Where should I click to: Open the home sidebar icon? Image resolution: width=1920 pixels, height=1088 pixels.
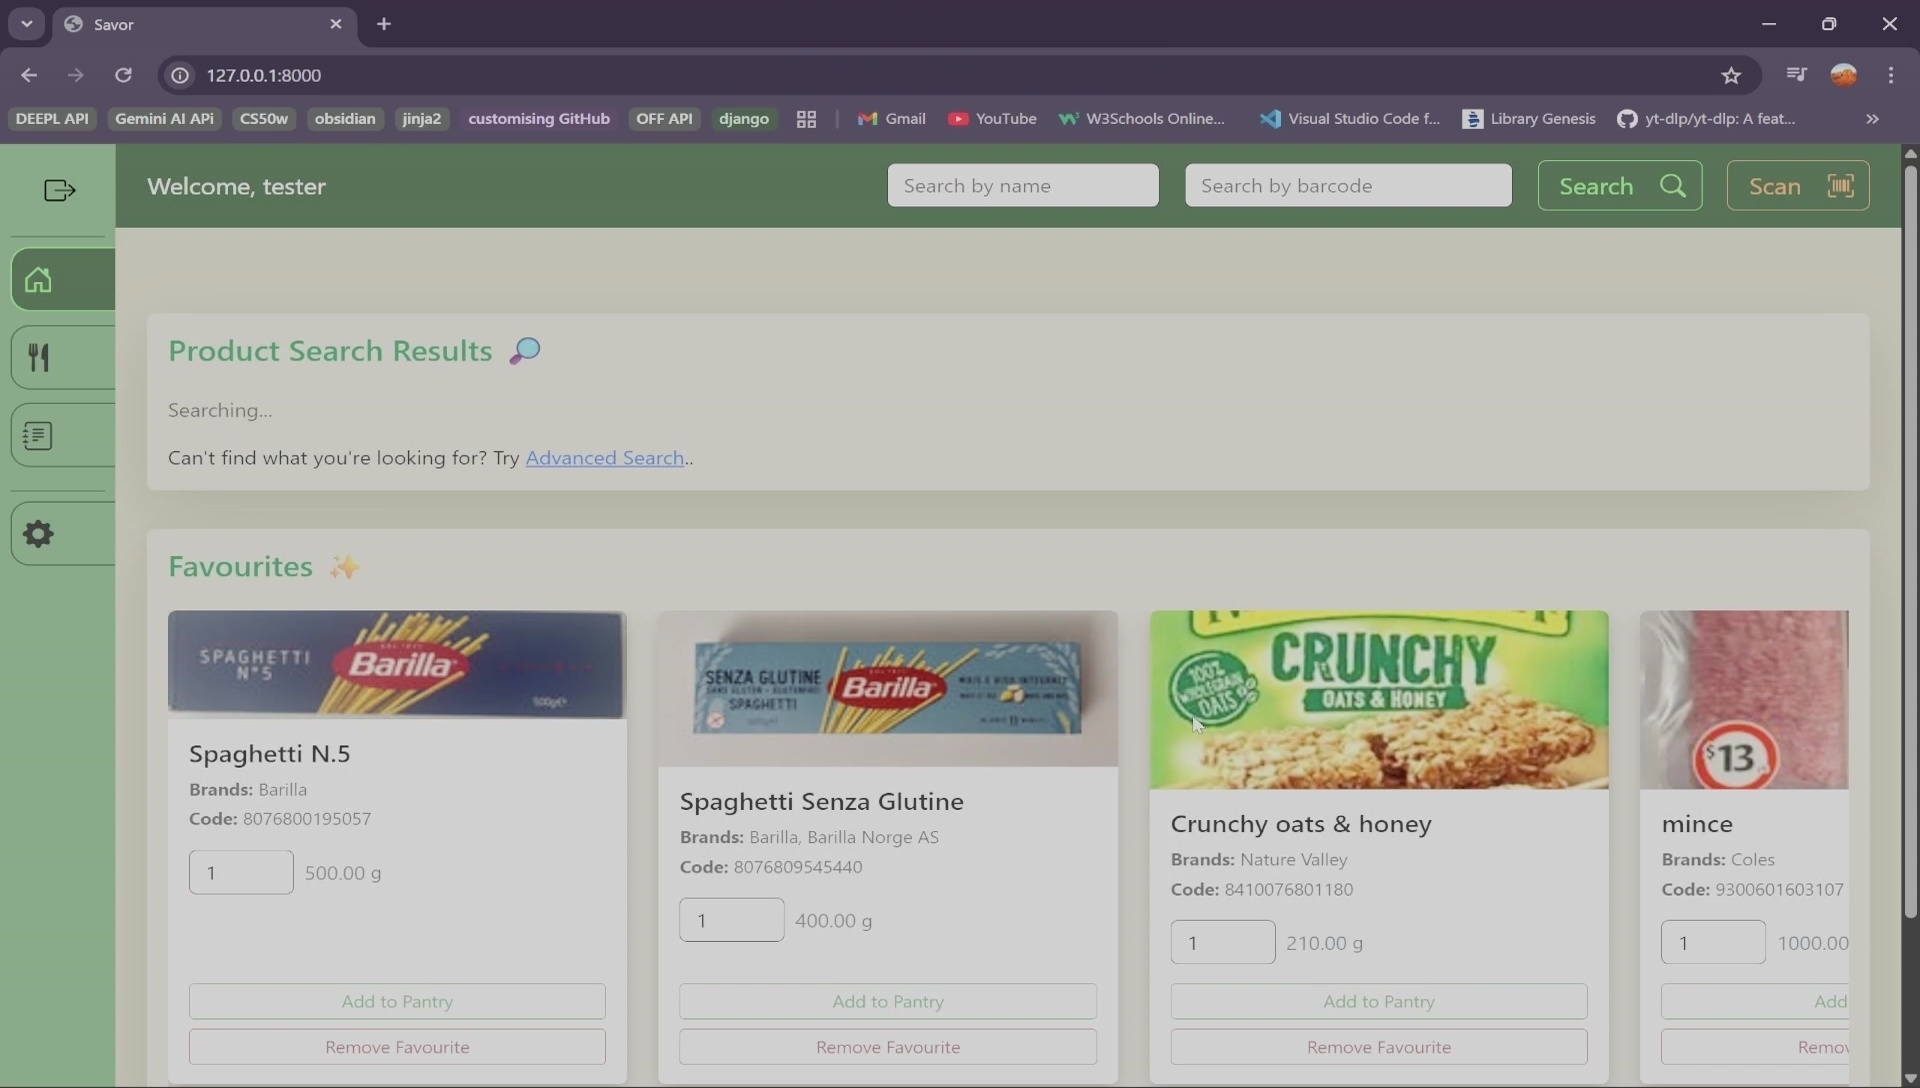[40, 280]
